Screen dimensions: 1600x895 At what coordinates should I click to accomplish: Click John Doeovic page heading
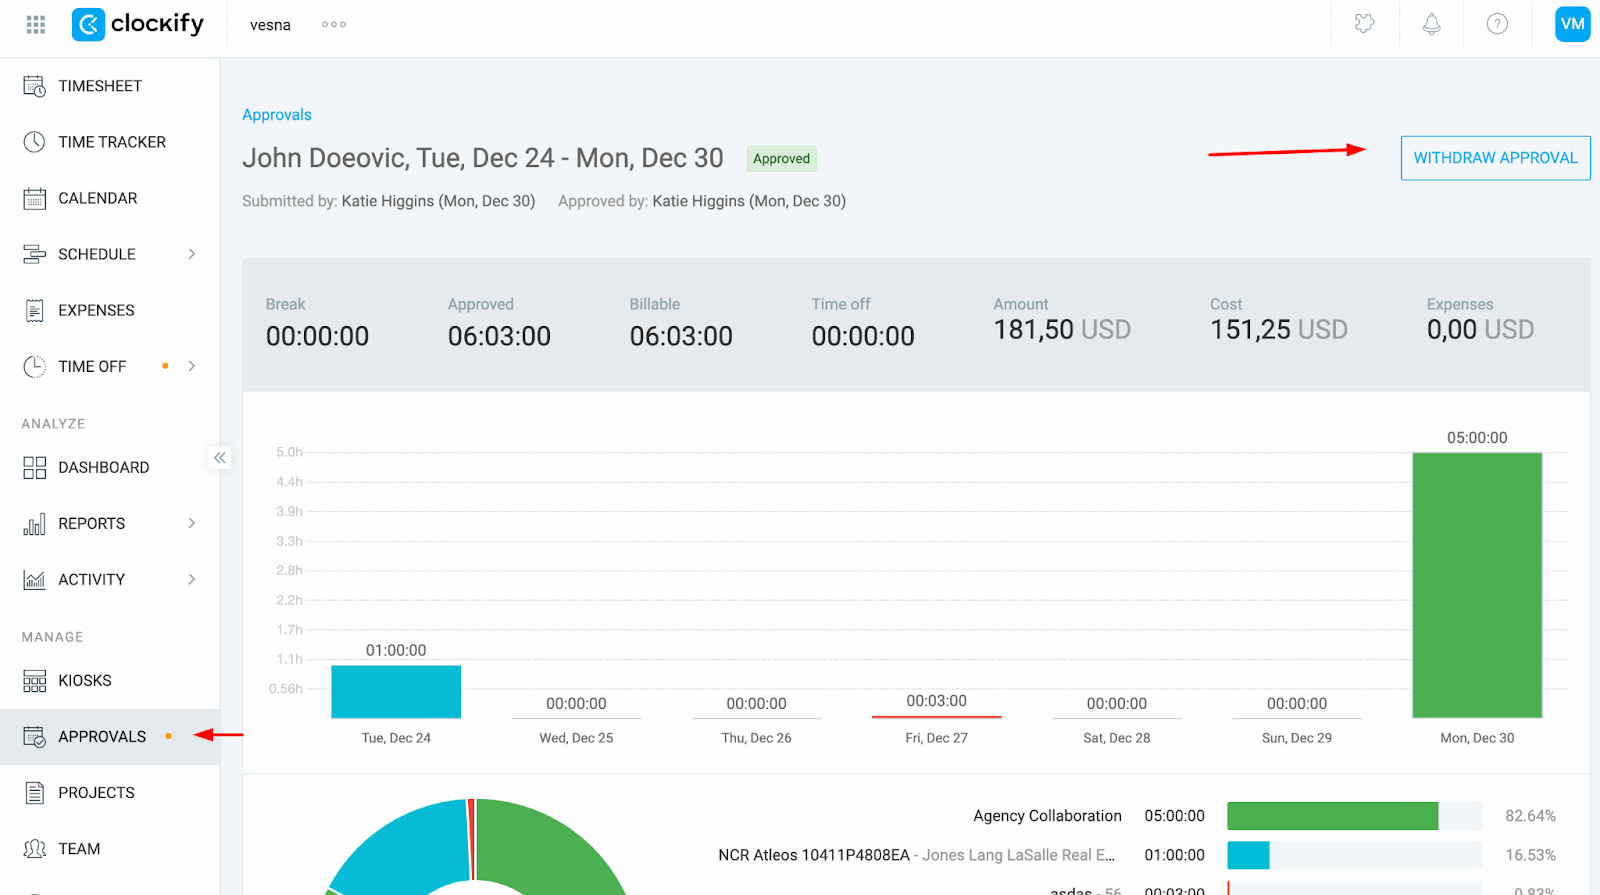(x=482, y=158)
